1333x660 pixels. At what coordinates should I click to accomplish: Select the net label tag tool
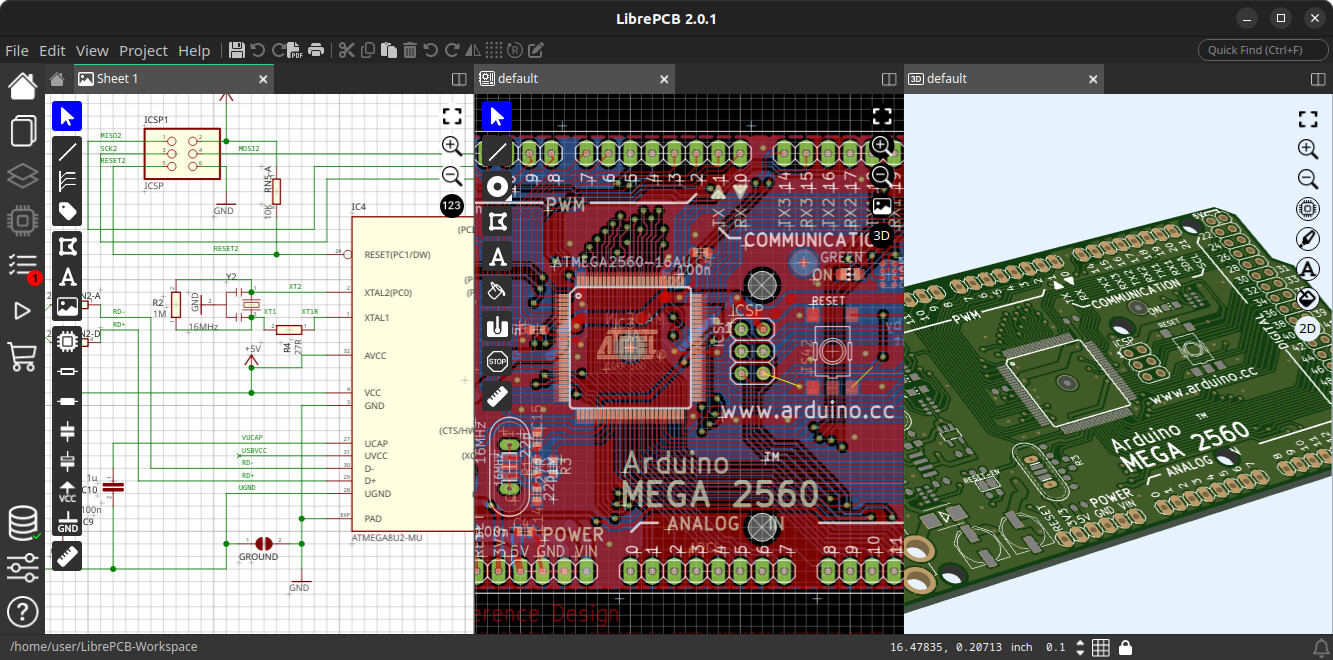point(67,211)
